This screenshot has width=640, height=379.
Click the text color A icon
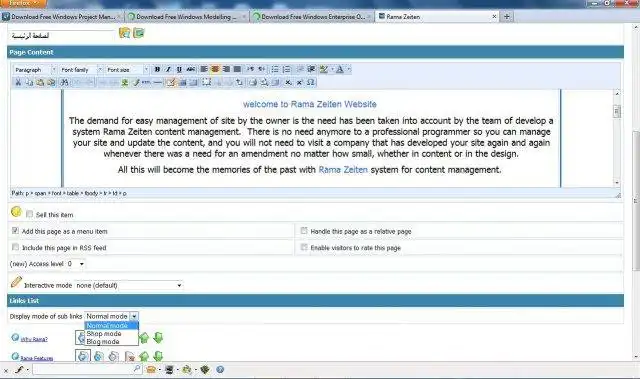click(x=339, y=69)
